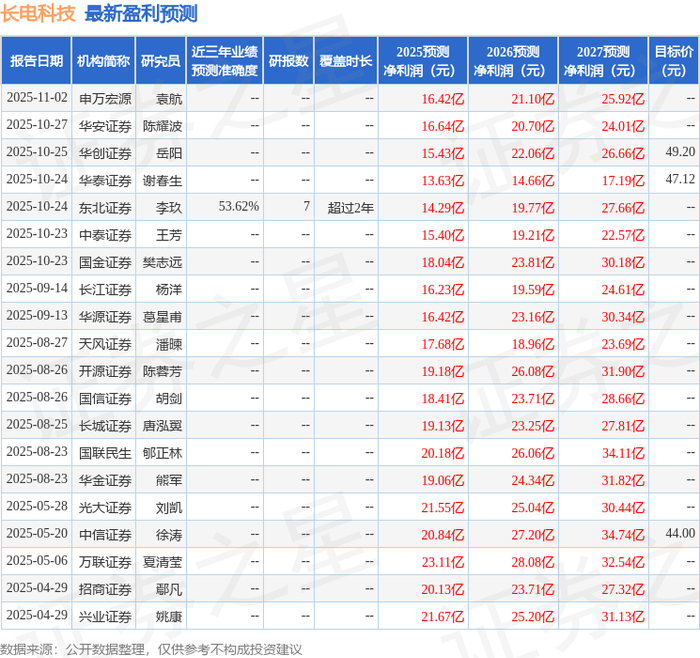This screenshot has width=700, height=658.
Task: Click research report count 7
Action: [x=306, y=206]
